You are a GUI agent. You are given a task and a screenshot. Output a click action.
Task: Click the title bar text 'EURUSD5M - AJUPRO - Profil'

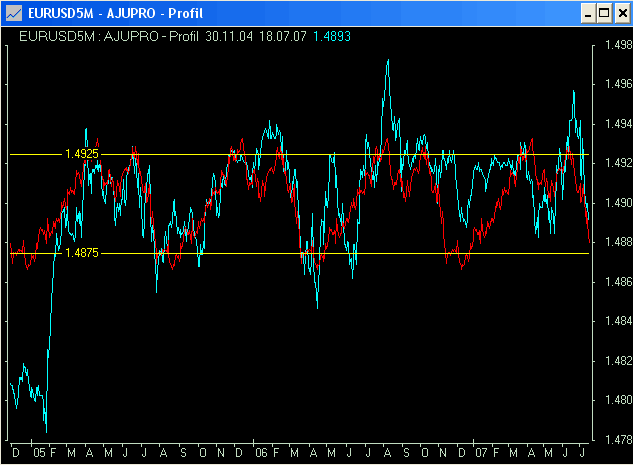click(115, 13)
